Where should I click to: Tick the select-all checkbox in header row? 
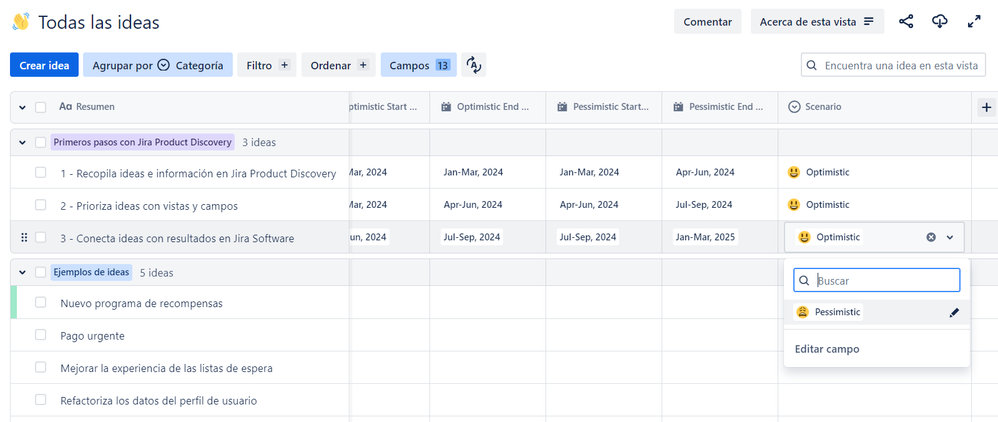tap(41, 108)
